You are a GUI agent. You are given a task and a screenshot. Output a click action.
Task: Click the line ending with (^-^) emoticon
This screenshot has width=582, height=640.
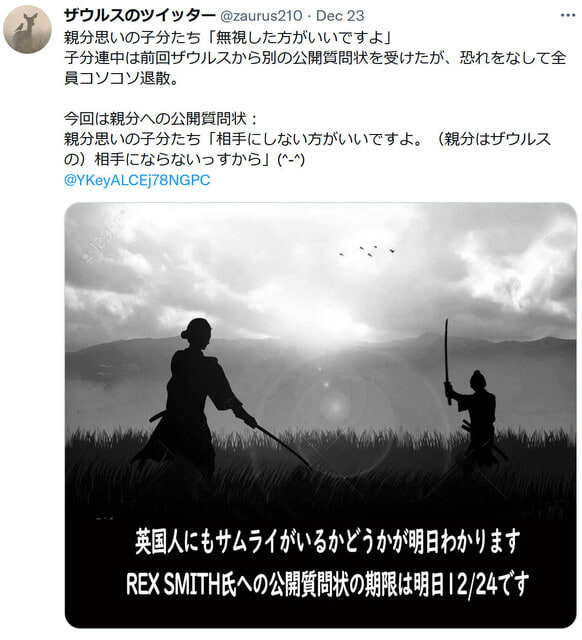coord(184,159)
